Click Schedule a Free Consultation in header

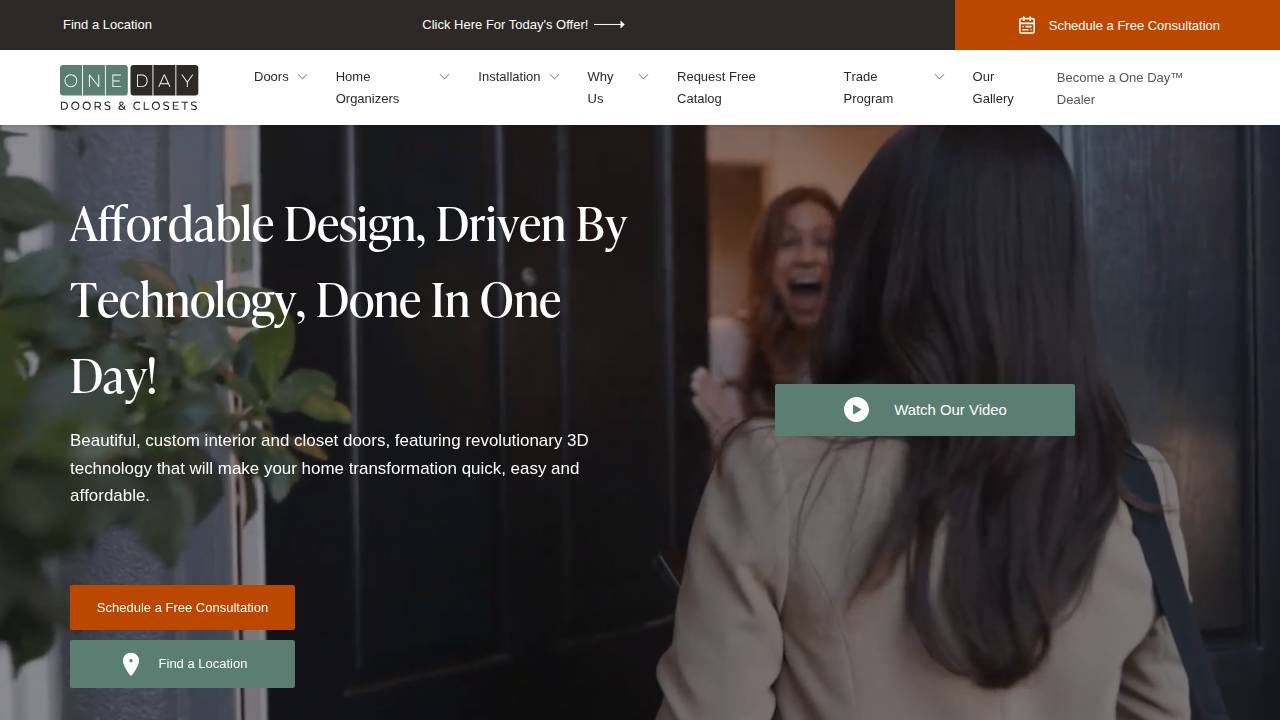click(1133, 25)
